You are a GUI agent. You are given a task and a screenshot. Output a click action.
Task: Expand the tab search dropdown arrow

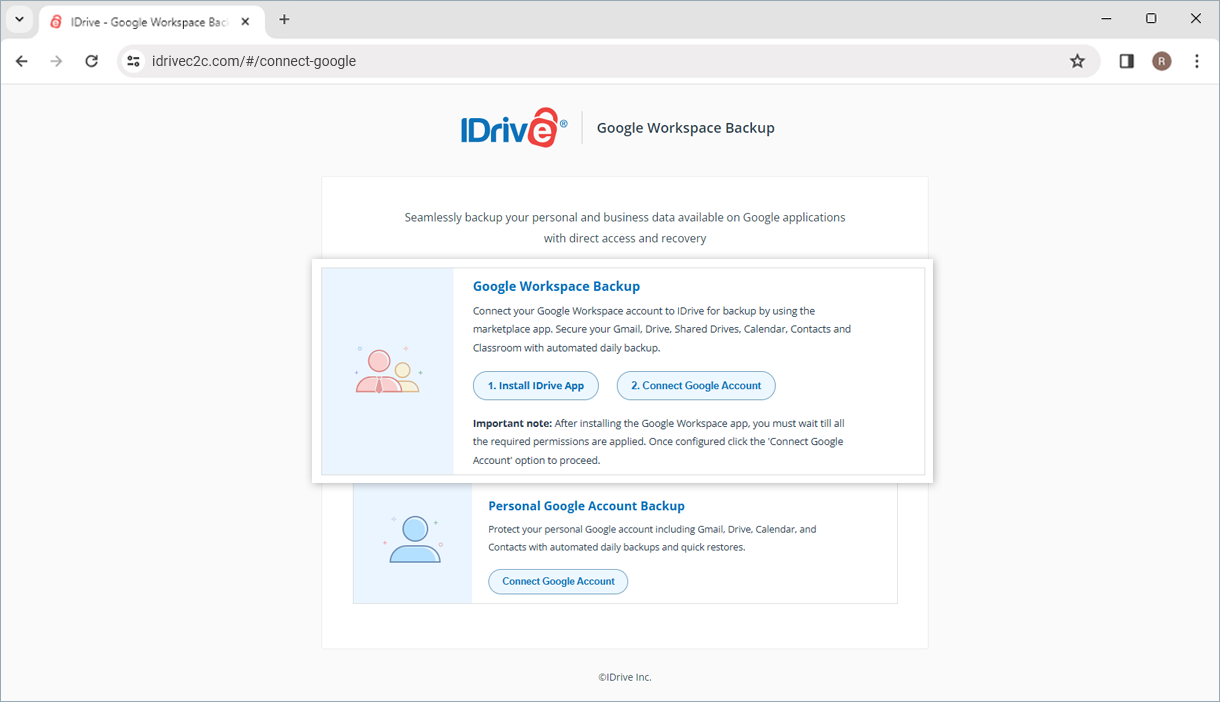pos(19,19)
